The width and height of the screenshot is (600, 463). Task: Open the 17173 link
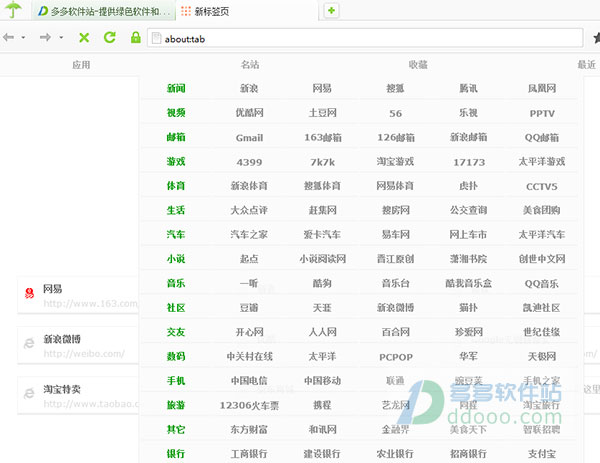click(469, 162)
